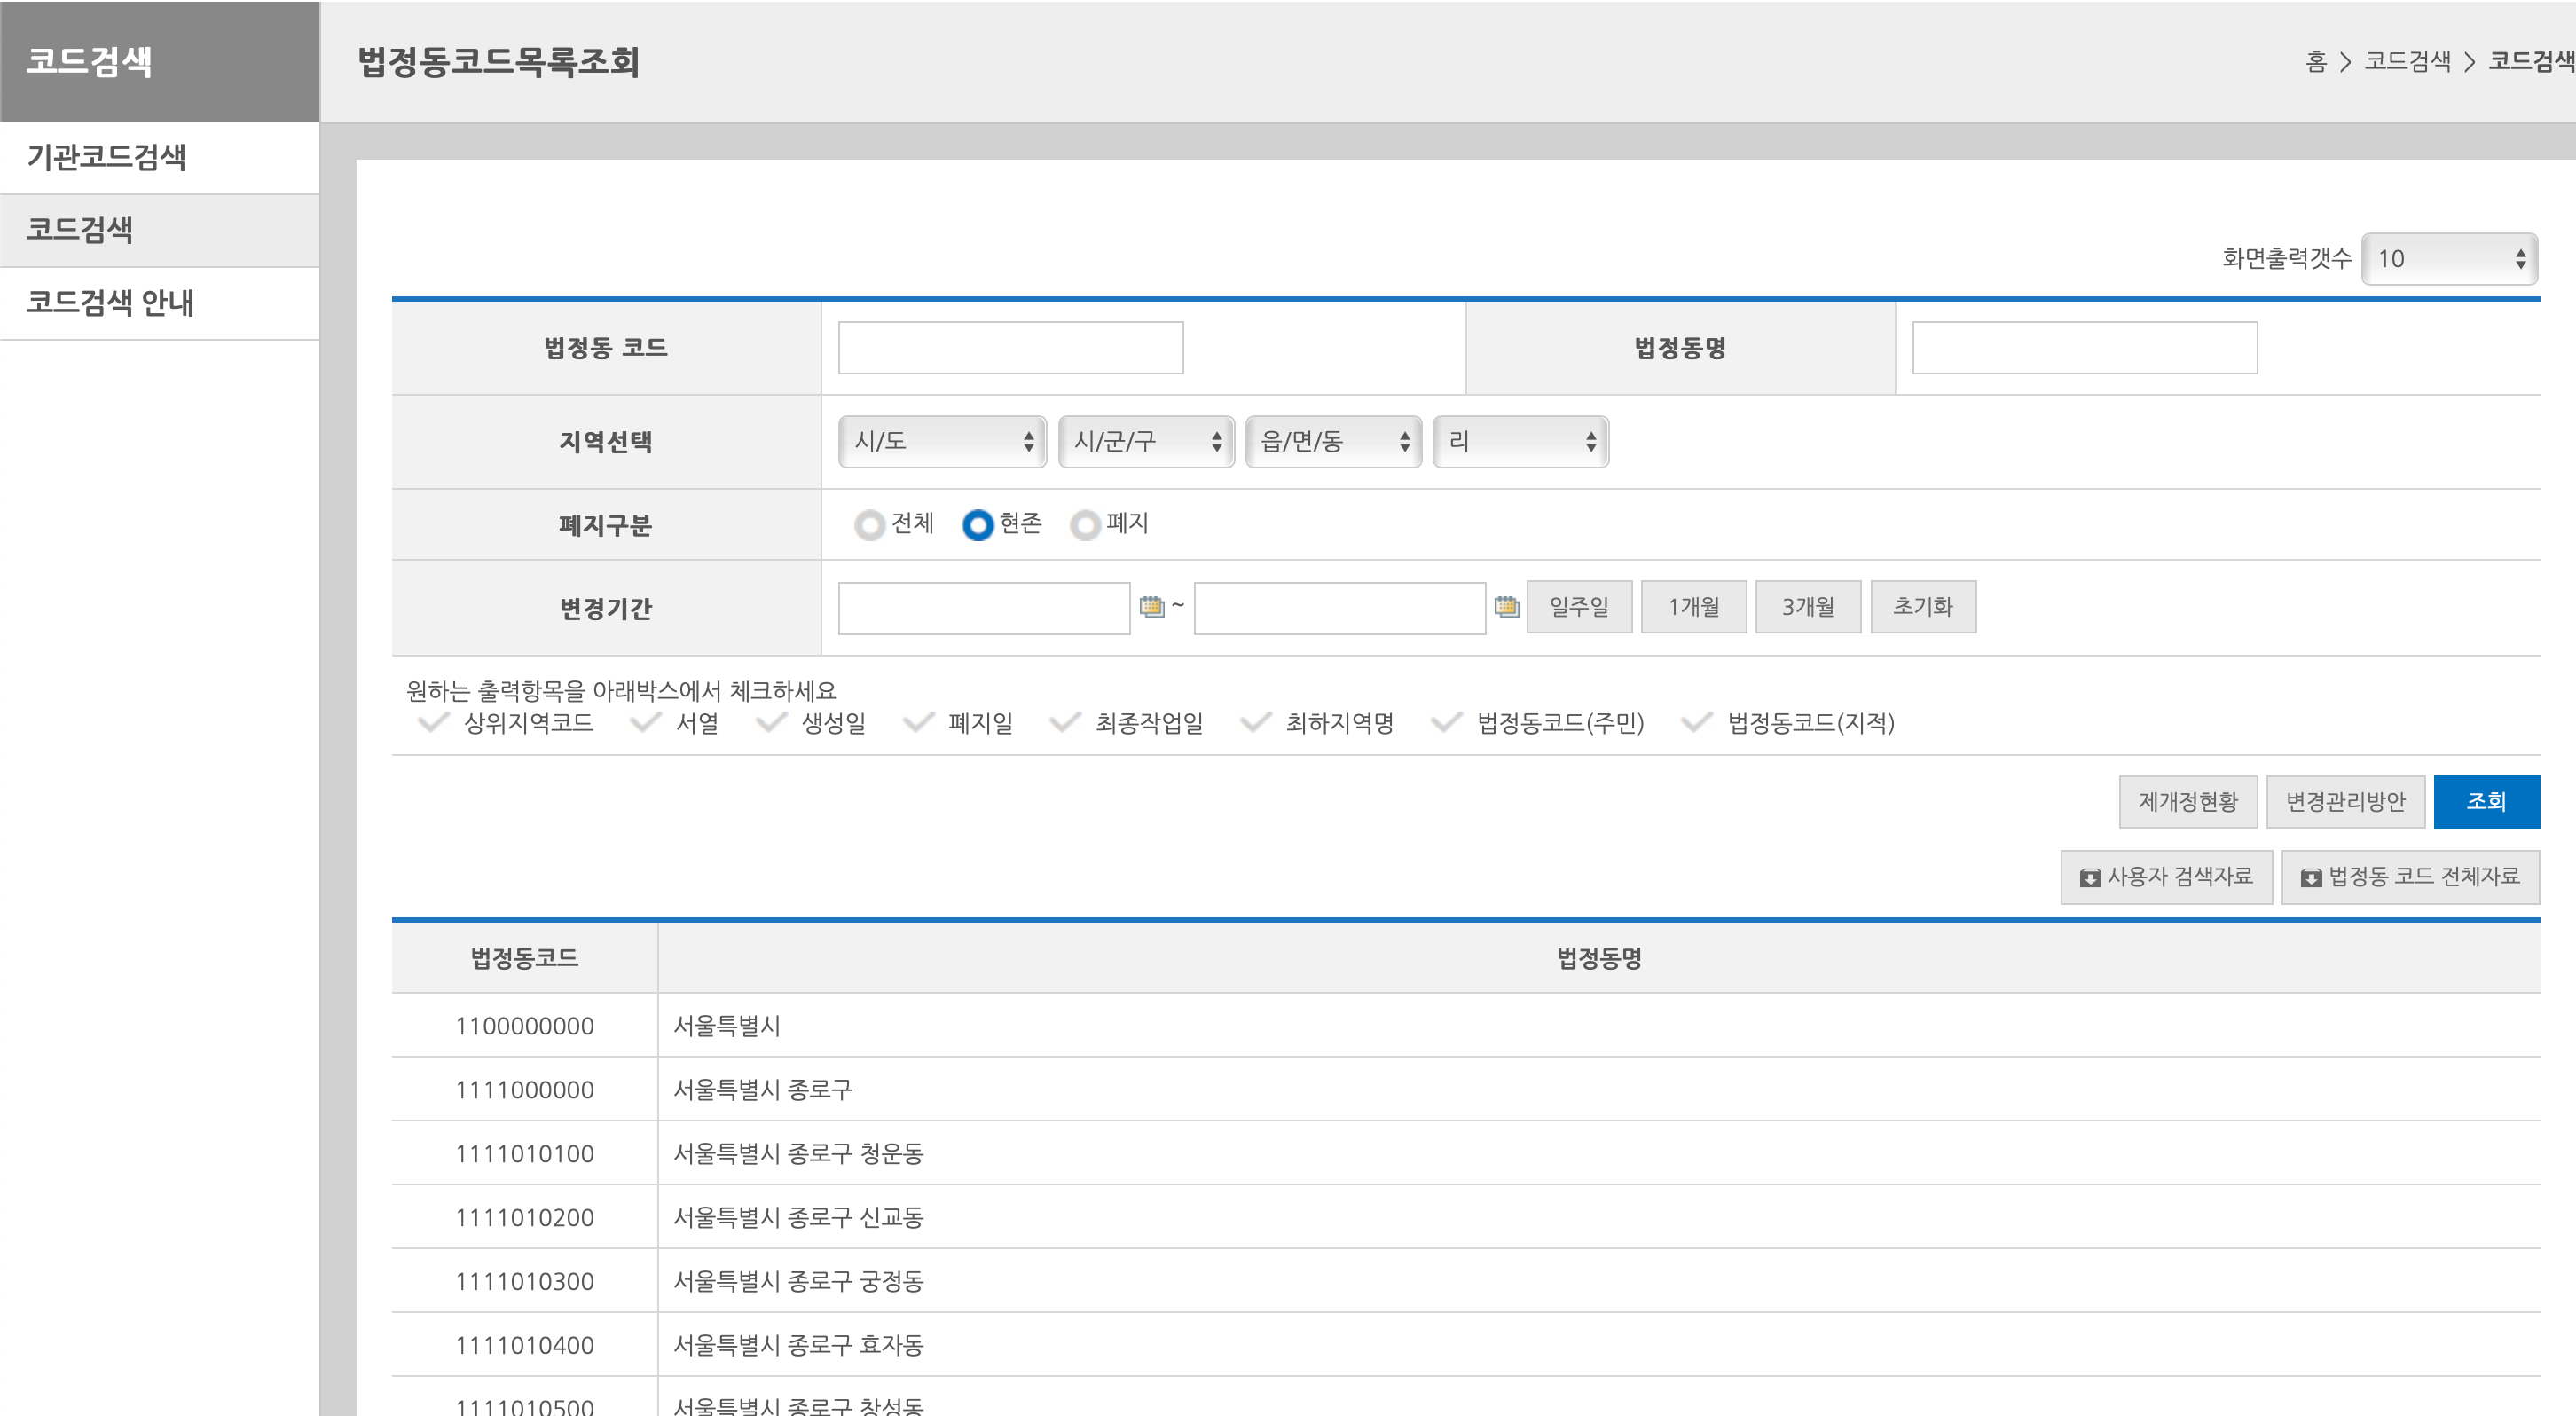Expand the 시/군/구 selector
Image resolution: width=2576 pixels, height=1416 pixels.
point(1146,441)
